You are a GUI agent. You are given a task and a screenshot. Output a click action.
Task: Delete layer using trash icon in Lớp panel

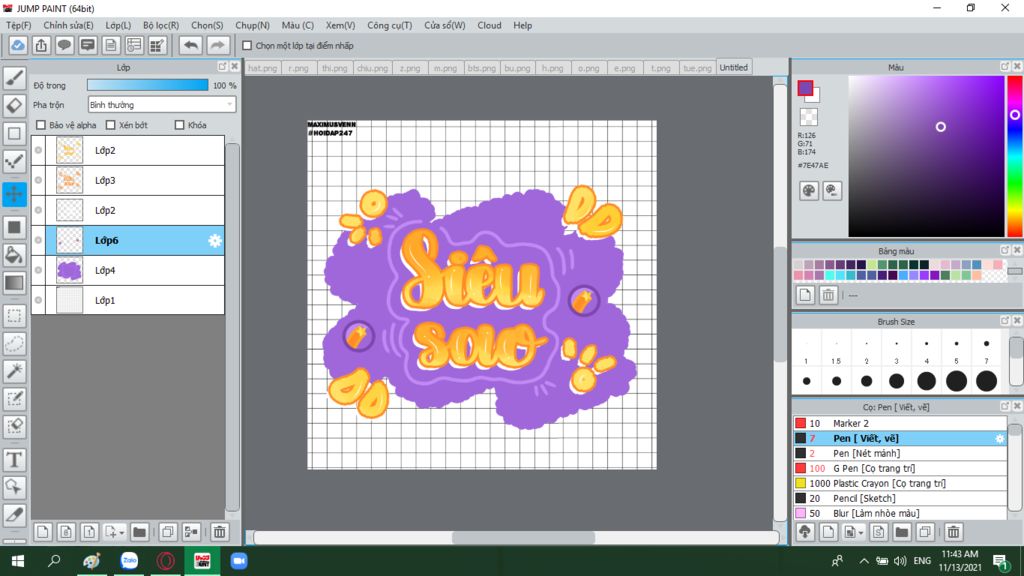219,532
